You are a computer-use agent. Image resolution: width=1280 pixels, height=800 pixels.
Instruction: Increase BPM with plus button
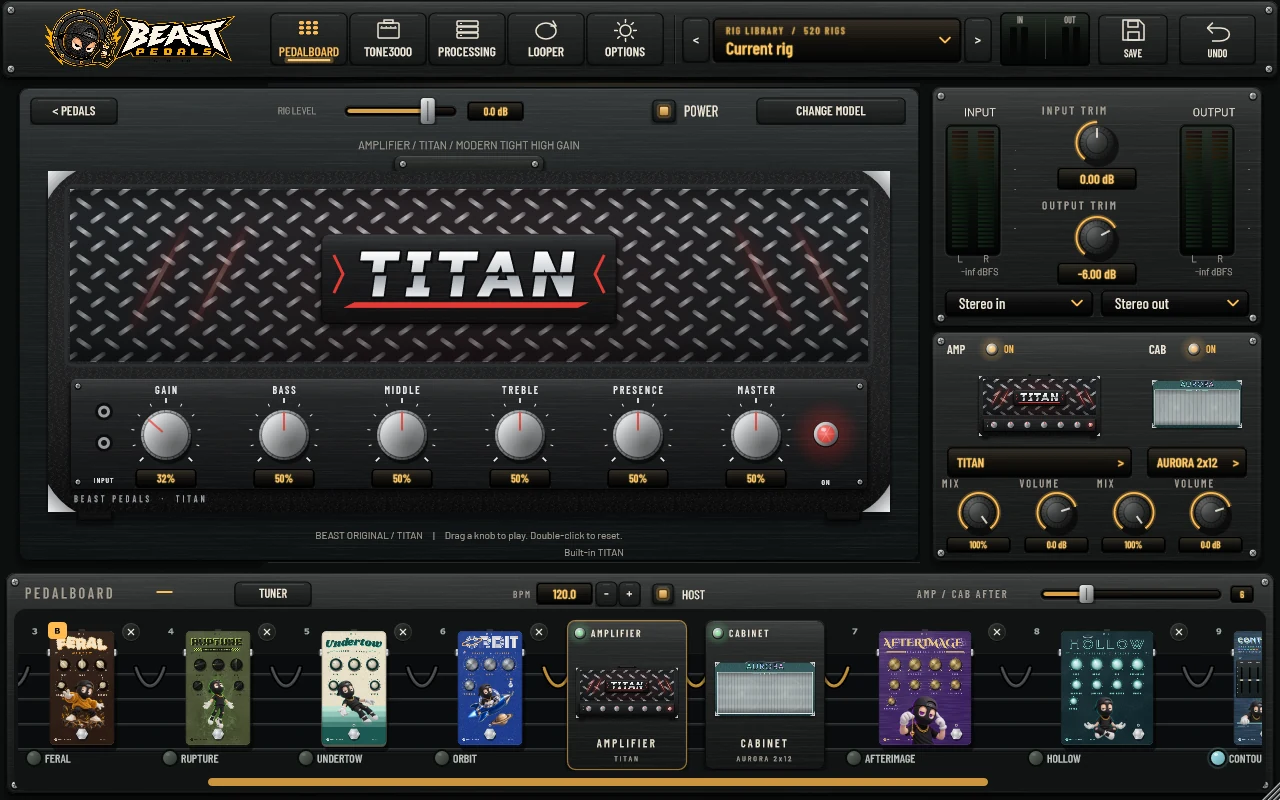[x=629, y=594]
